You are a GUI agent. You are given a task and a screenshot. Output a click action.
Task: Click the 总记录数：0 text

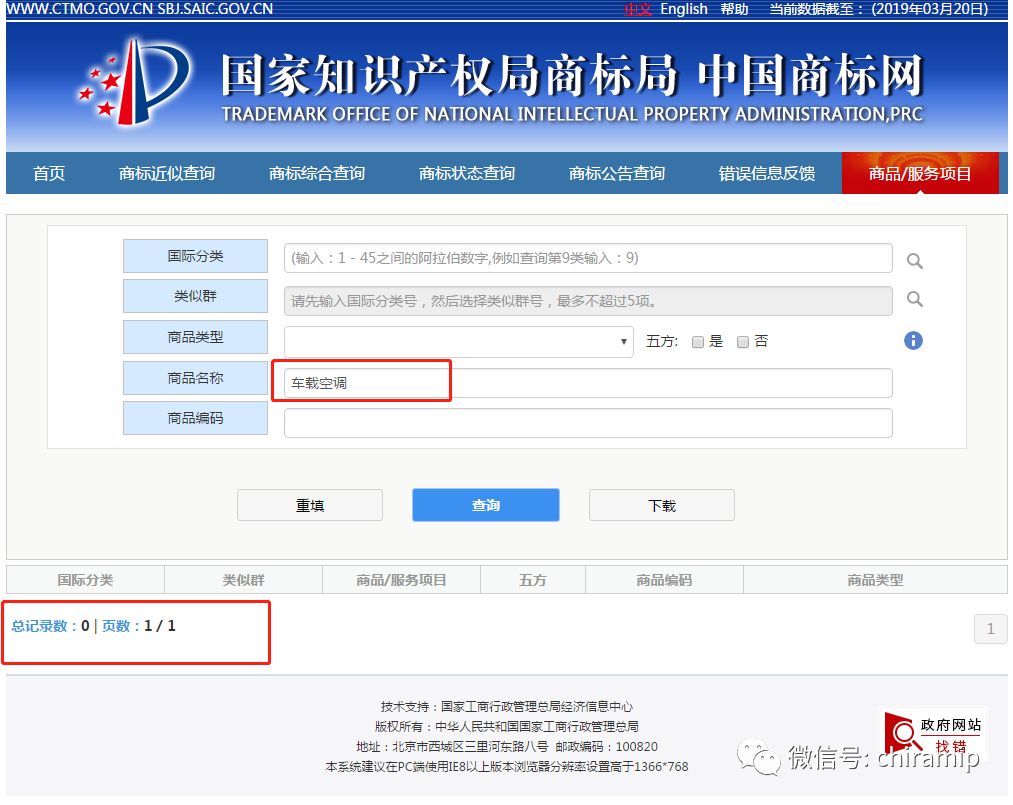coord(50,626)
